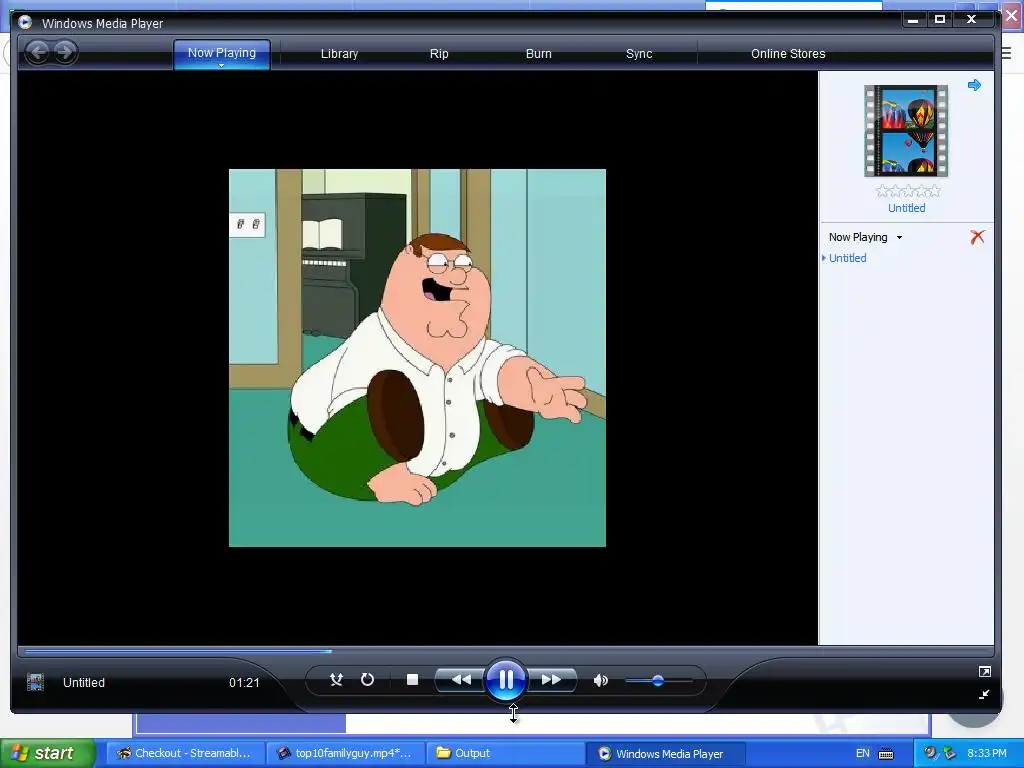The image size is (1024, 768).
Task: Clear the list pane with the red X
Action: pyautogui.click(x=977, y=237)
